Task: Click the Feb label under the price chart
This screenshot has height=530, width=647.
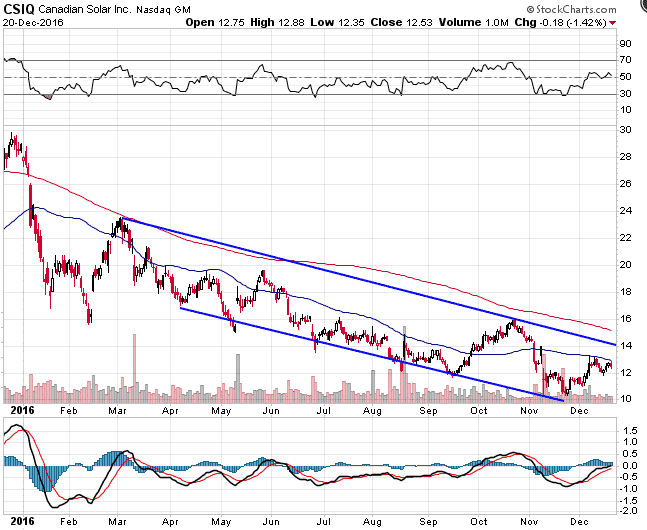Action: point(69,411)
